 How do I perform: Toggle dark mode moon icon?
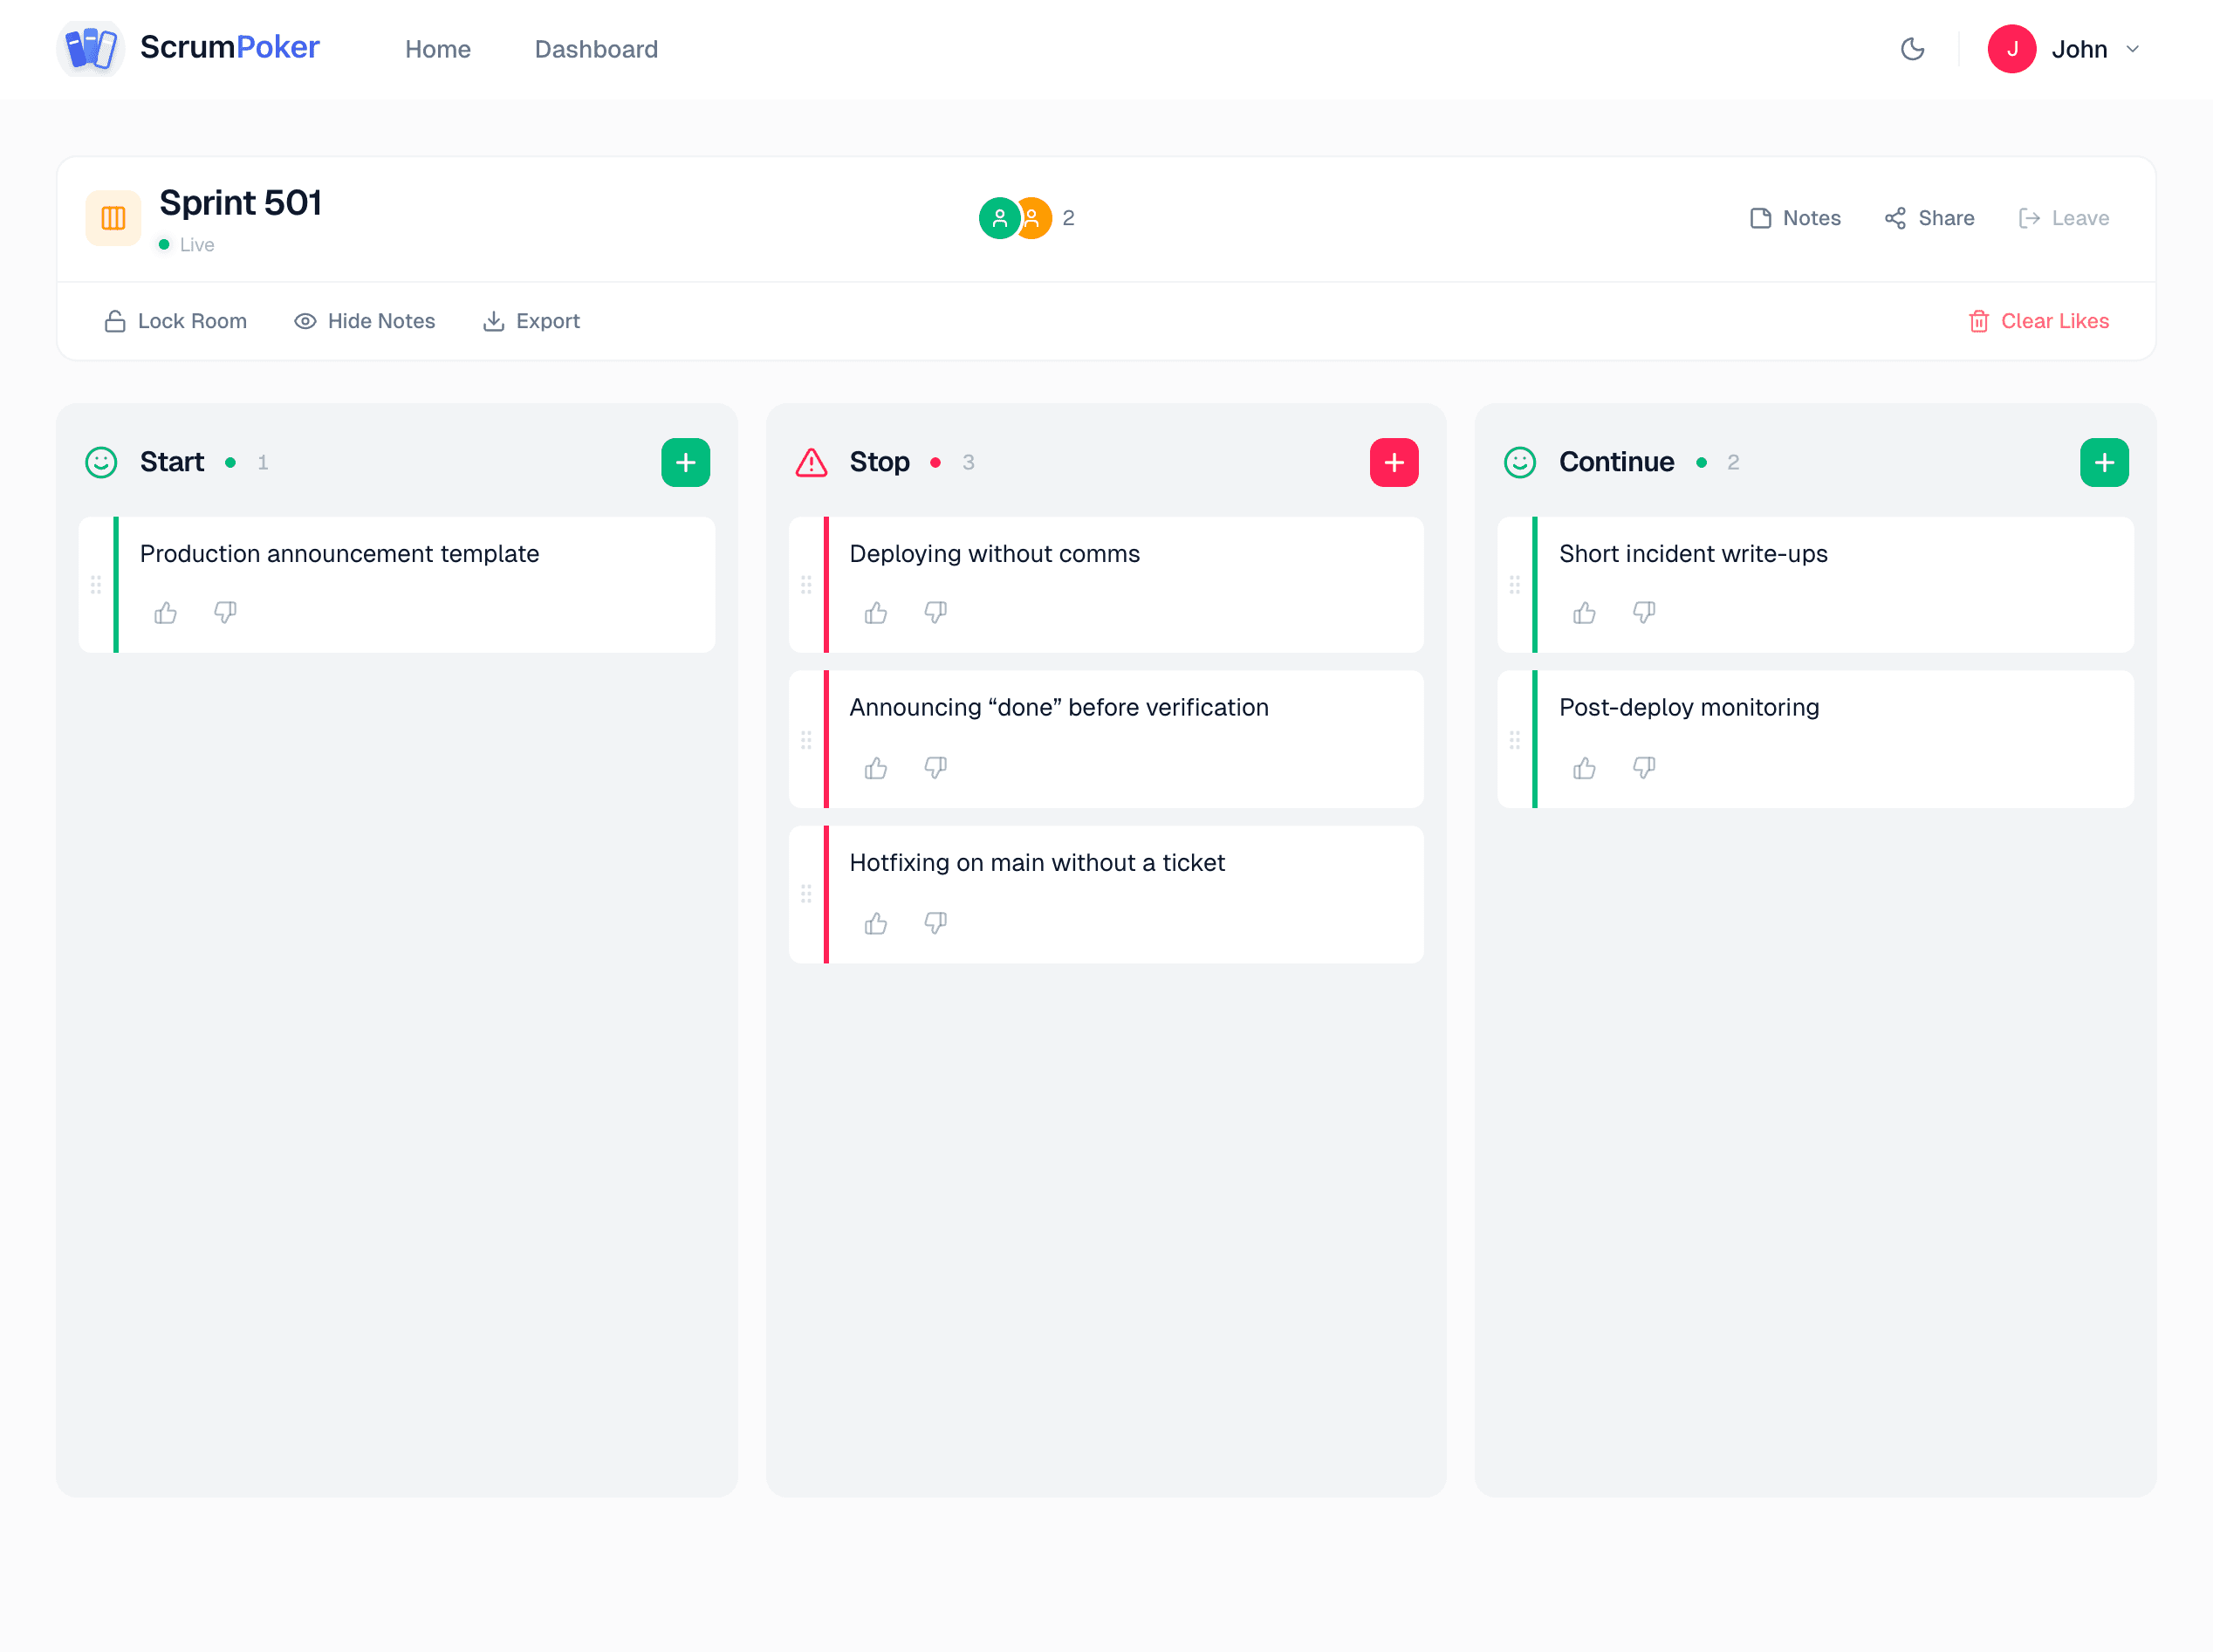click(x=1912, y=49)
